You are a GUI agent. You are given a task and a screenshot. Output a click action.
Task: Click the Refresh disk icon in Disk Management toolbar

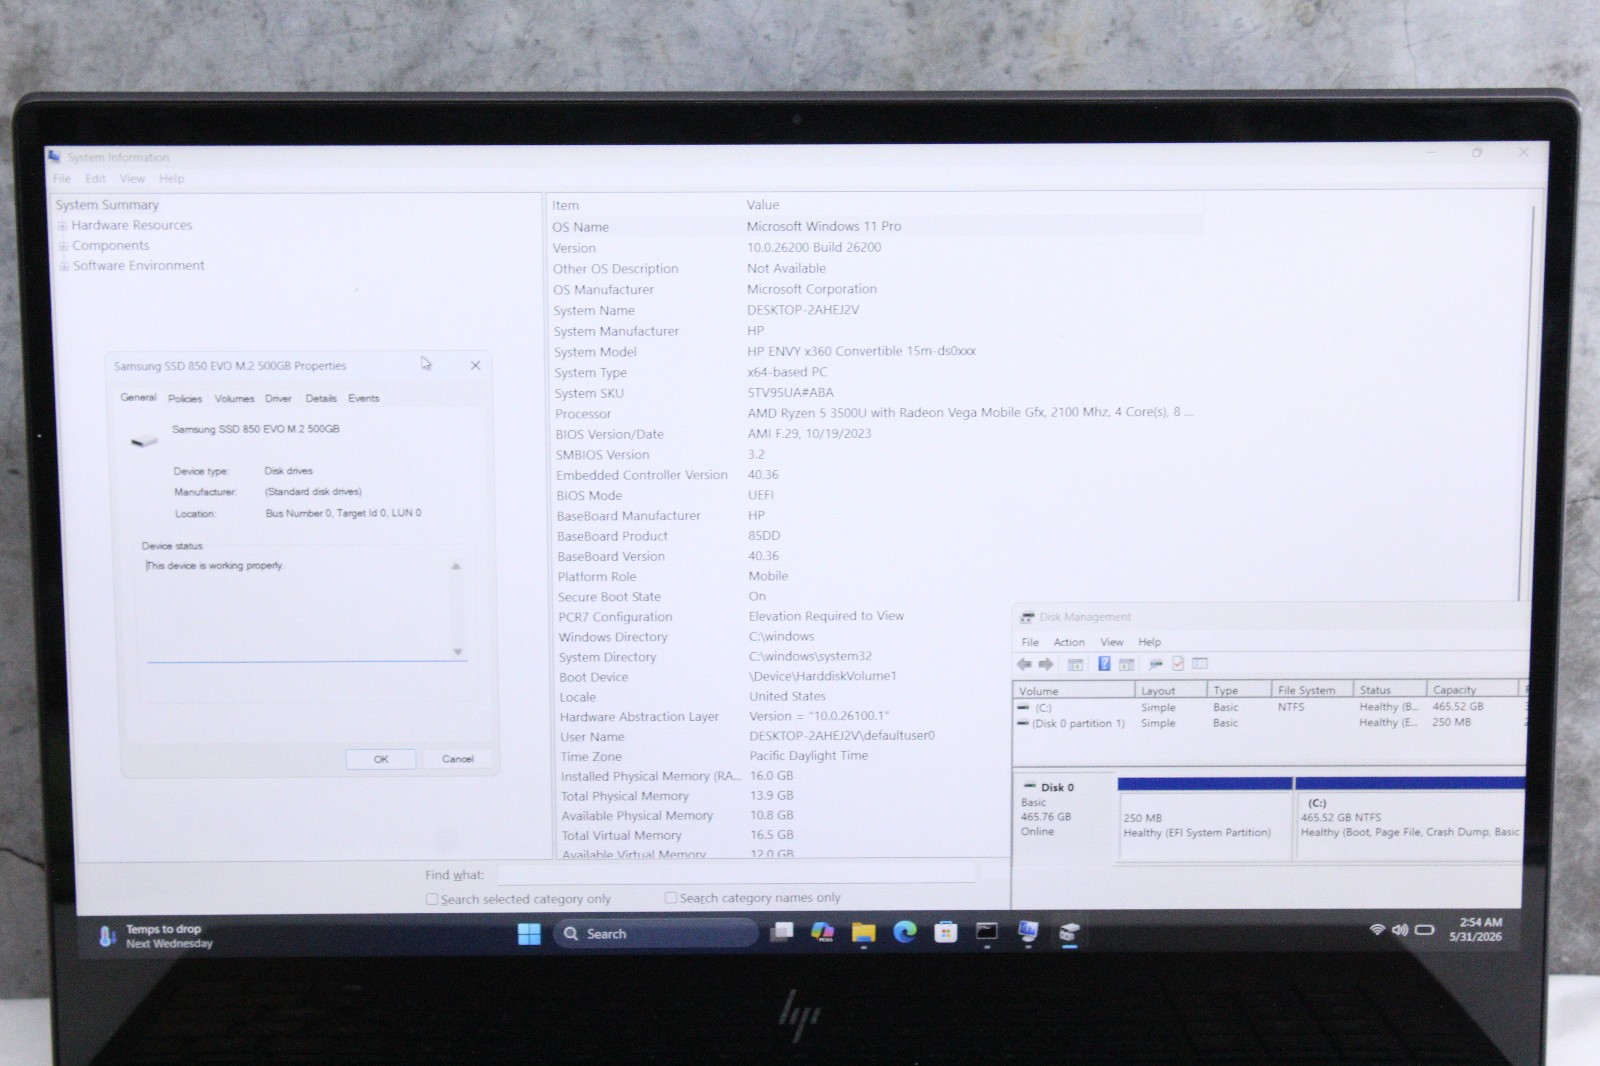(x=1156, y=664)
